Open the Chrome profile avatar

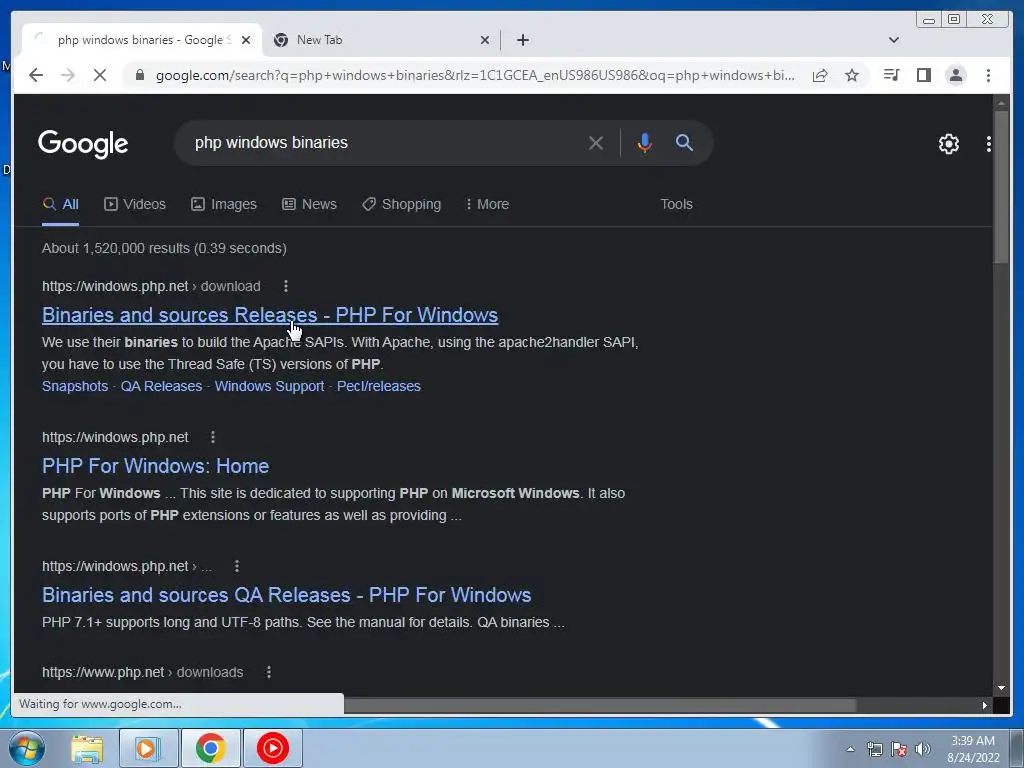click(955, 75)
